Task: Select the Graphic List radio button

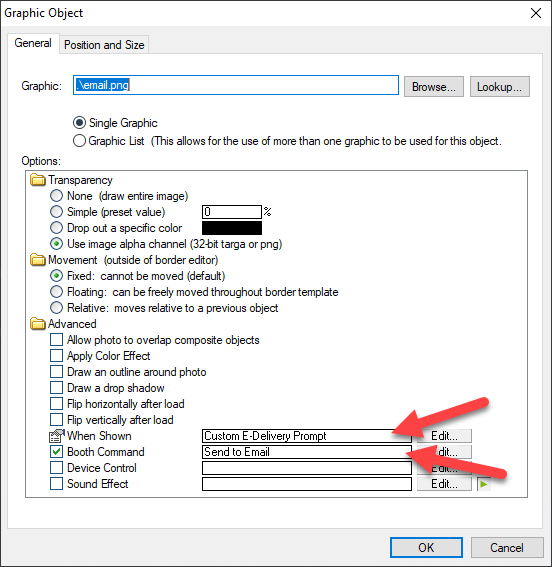Action: [x=79, y=141]
